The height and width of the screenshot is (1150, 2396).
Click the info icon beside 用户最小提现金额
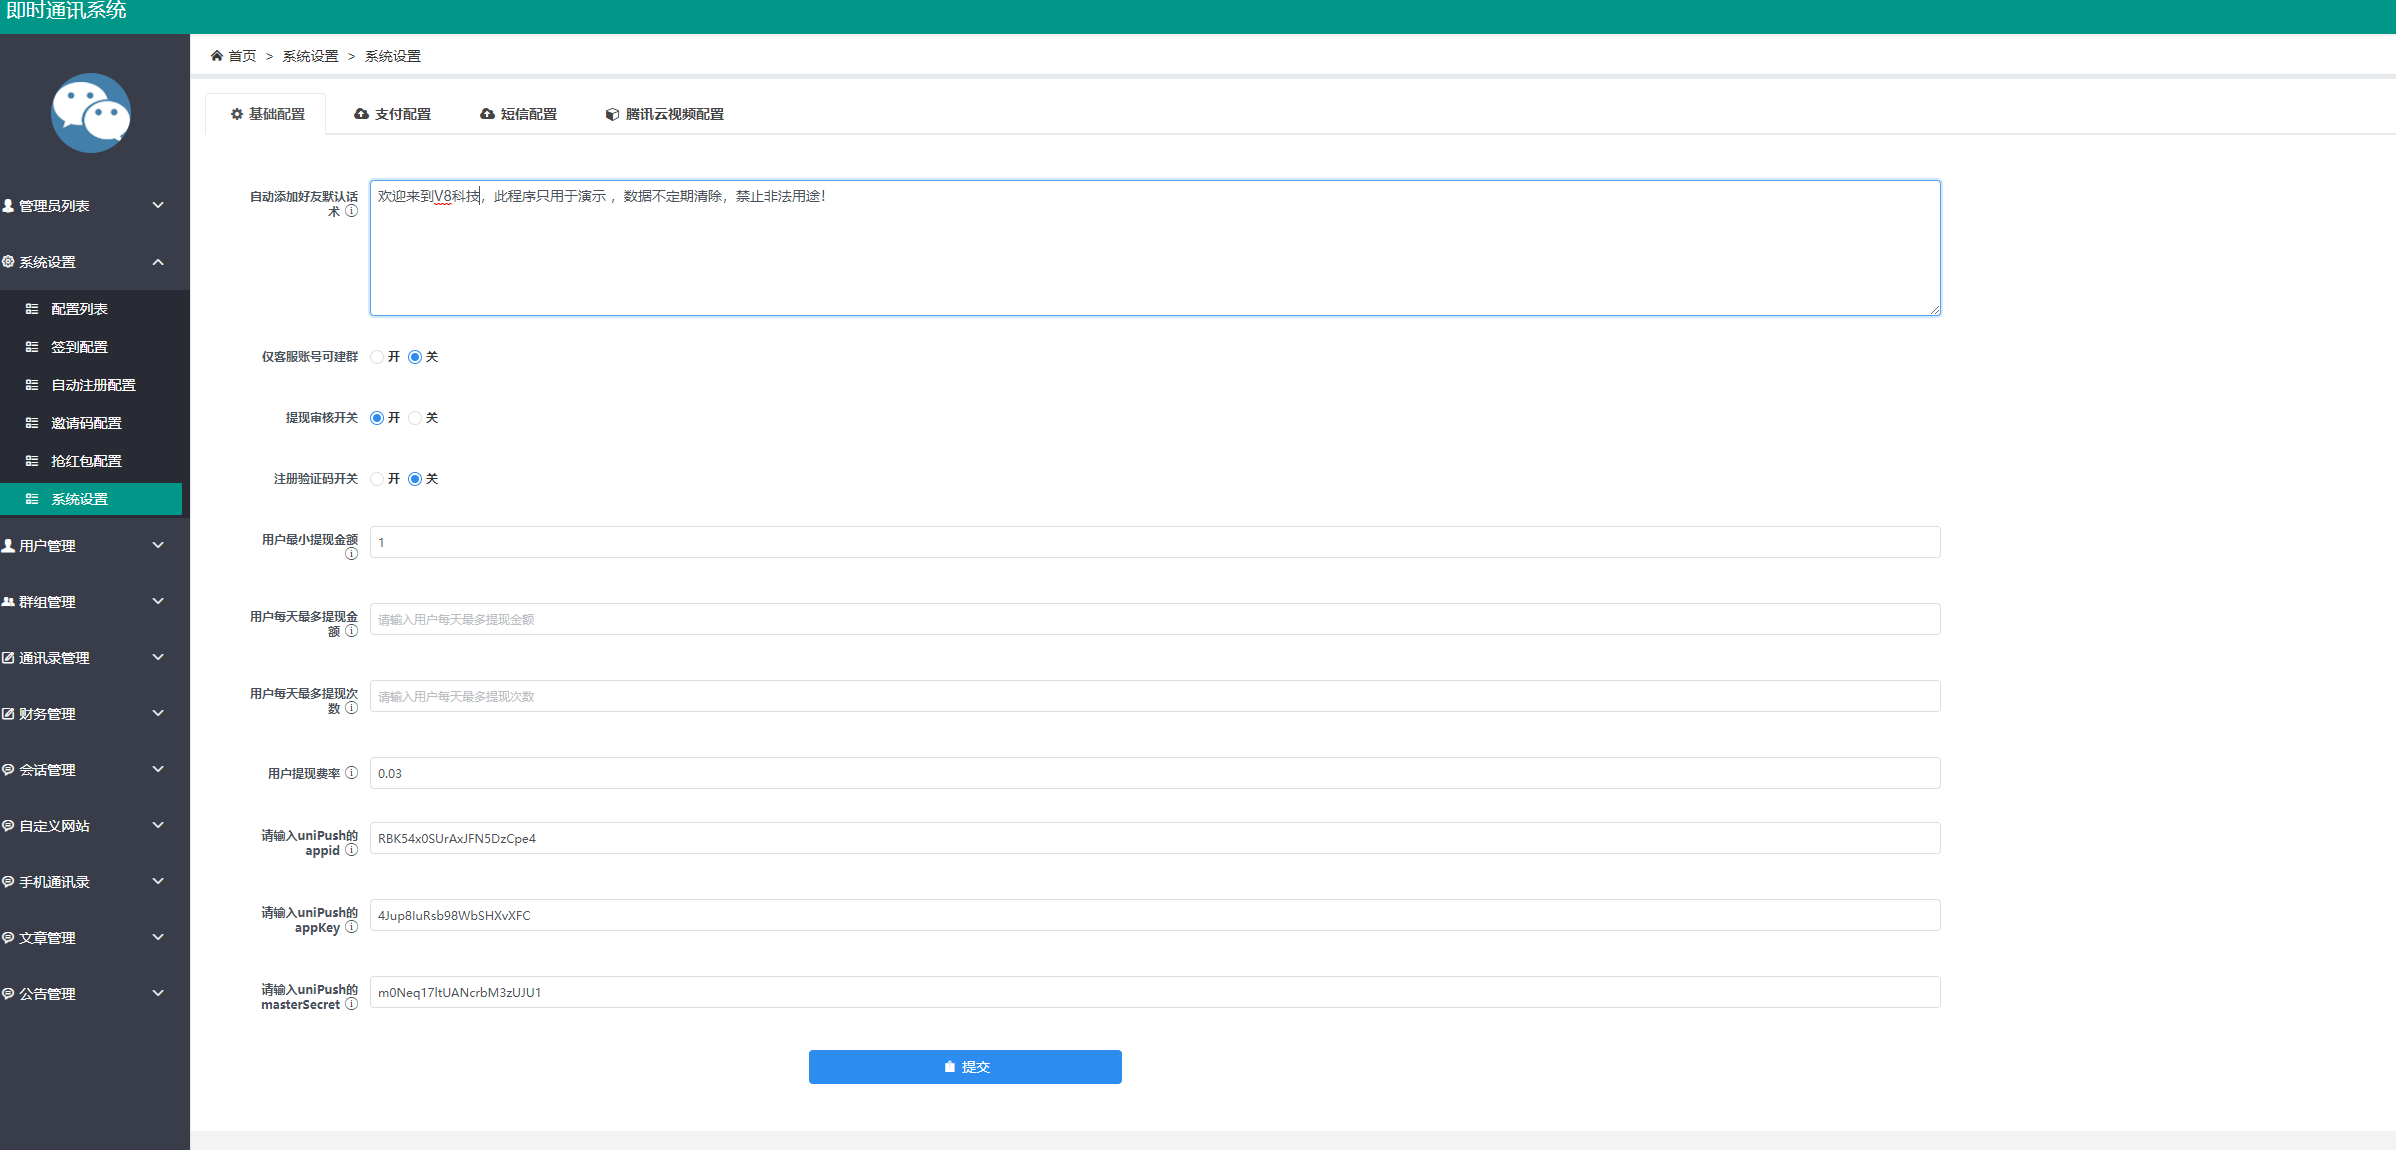[x=352, y=553]
